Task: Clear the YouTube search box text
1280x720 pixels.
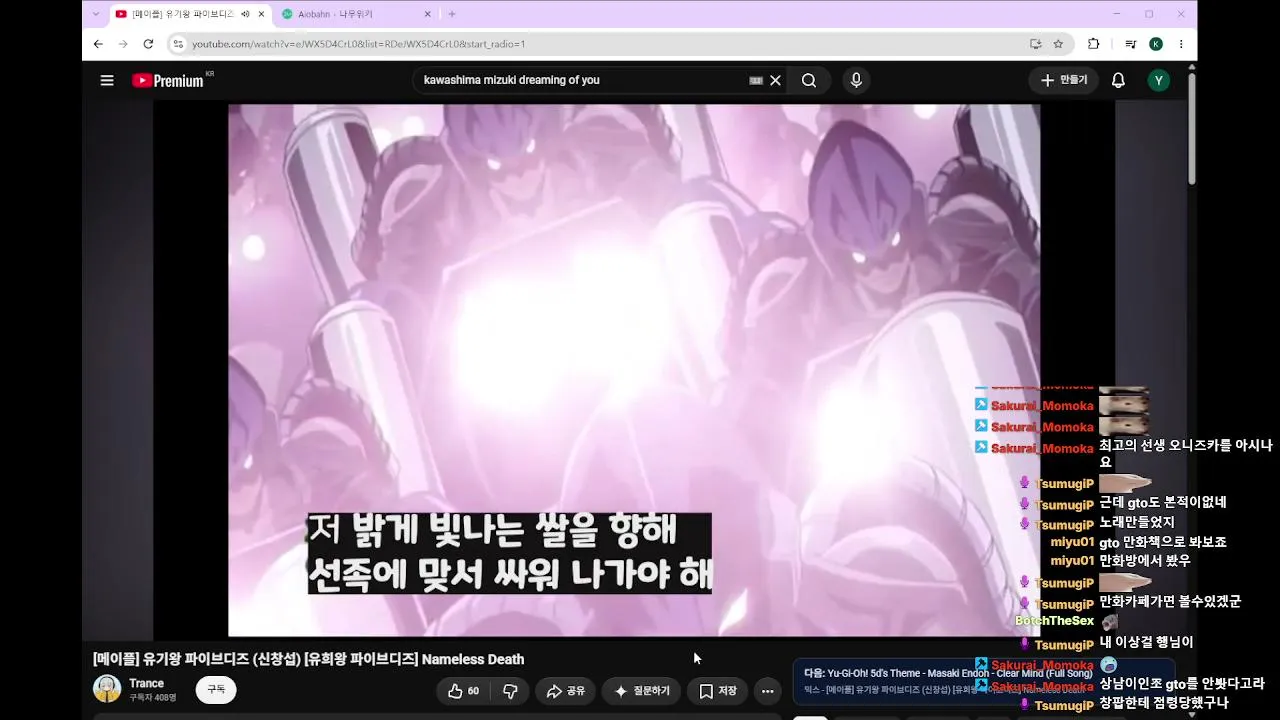Action: coord(775,81)
